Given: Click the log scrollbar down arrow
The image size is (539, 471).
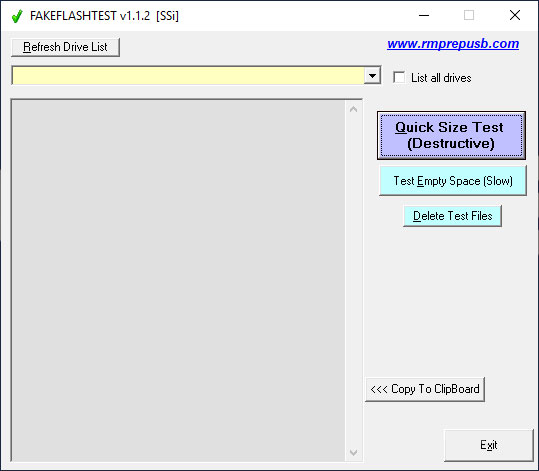Looking at the screenshot, I should pyautogui.click(x=353, y=452).
